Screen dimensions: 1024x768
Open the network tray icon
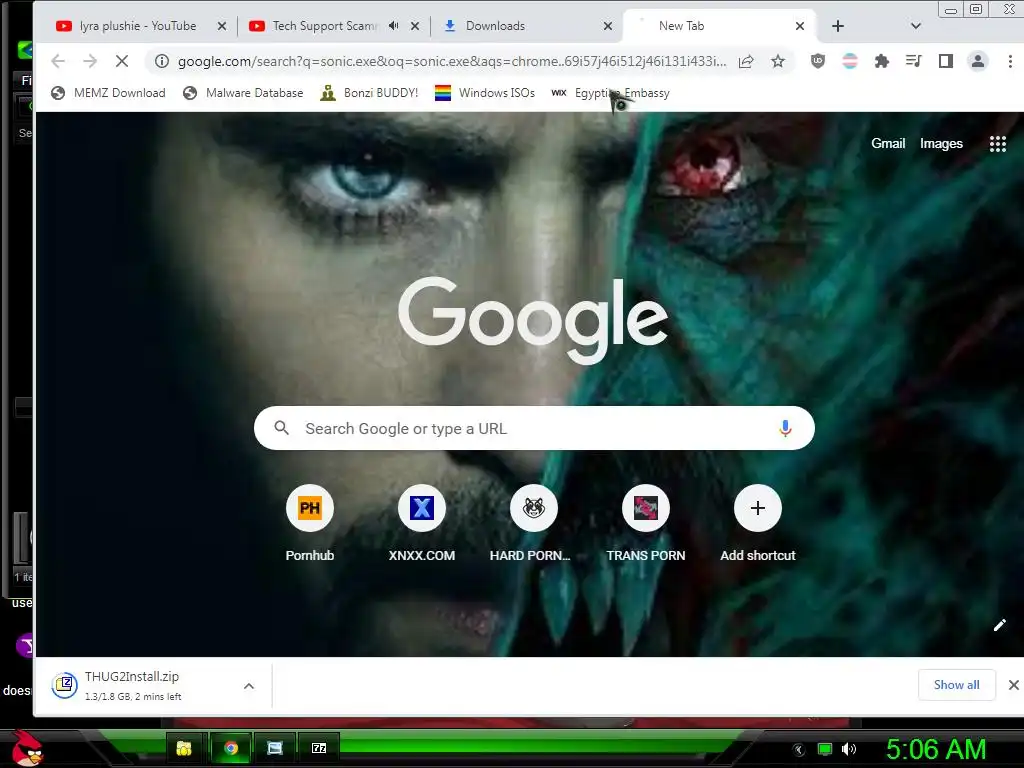coord(825,750)
